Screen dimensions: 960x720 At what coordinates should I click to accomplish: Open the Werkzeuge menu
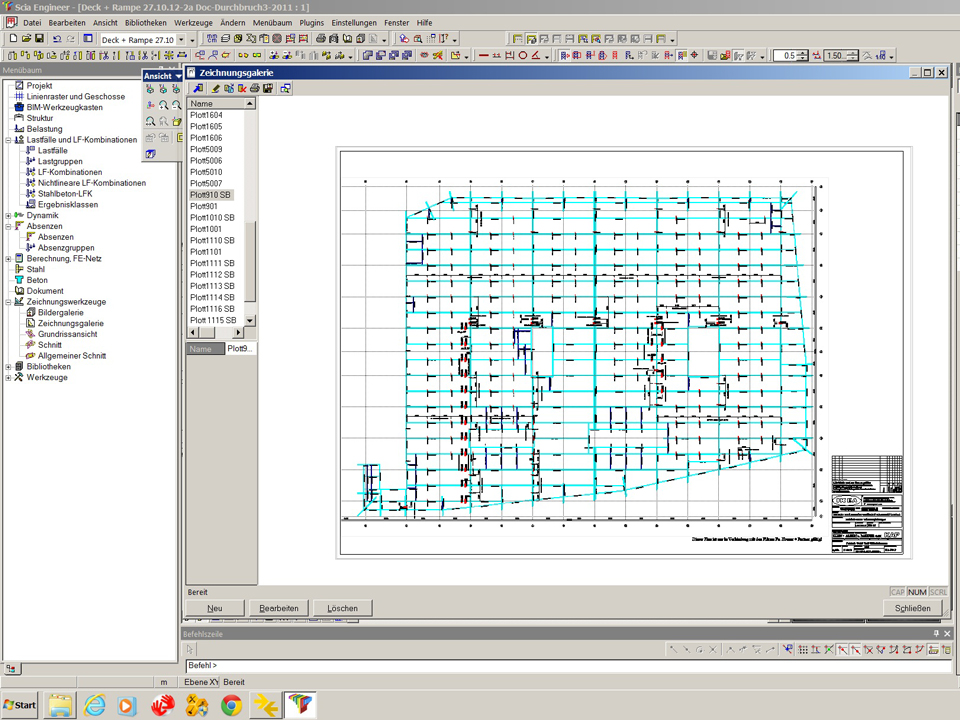tap(191, 22)
